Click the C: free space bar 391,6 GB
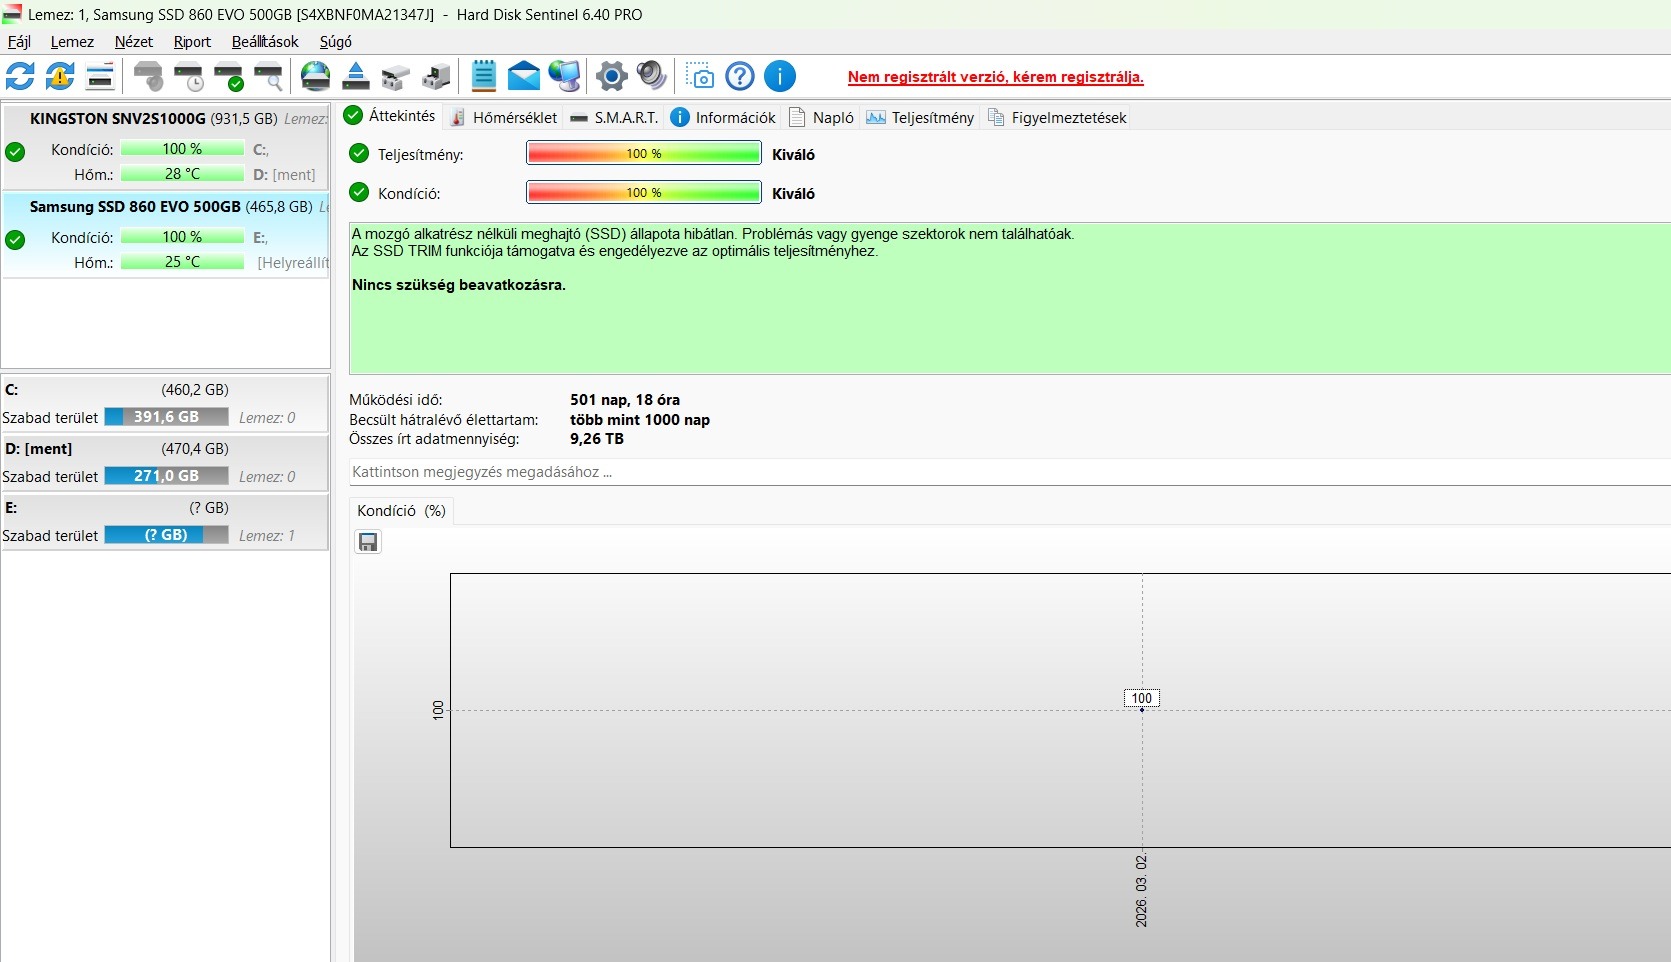1671x962 pixels. pos(166,417)
